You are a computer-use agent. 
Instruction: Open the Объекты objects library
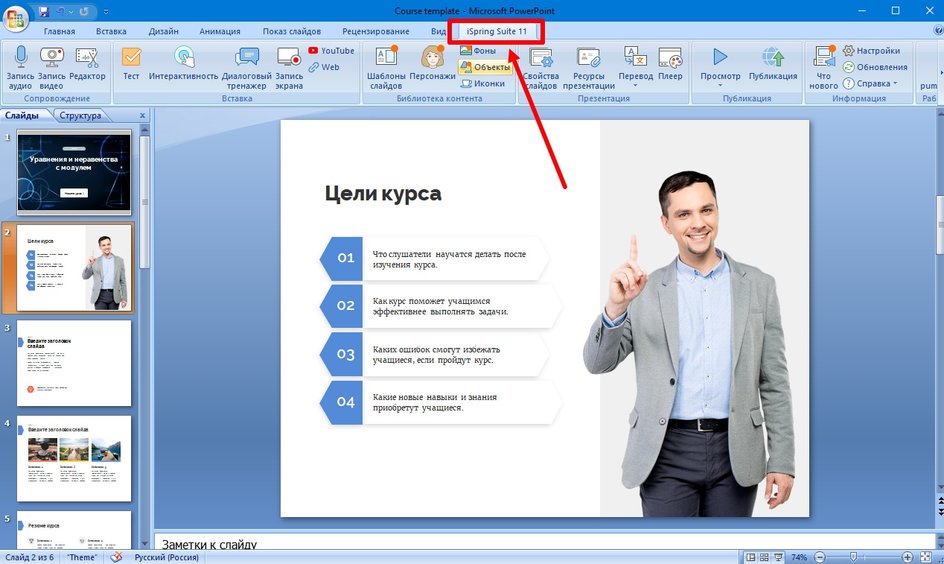(x=485, y=67)
